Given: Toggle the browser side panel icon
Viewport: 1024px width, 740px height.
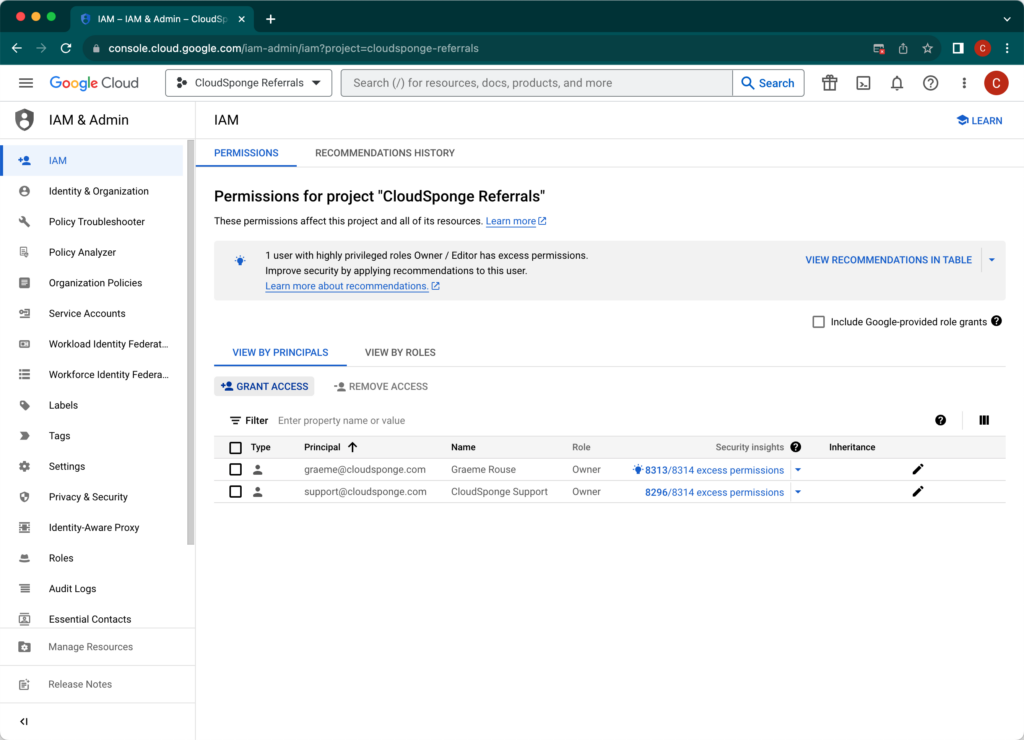Looking at the screenshot, I should click(957, 48).
